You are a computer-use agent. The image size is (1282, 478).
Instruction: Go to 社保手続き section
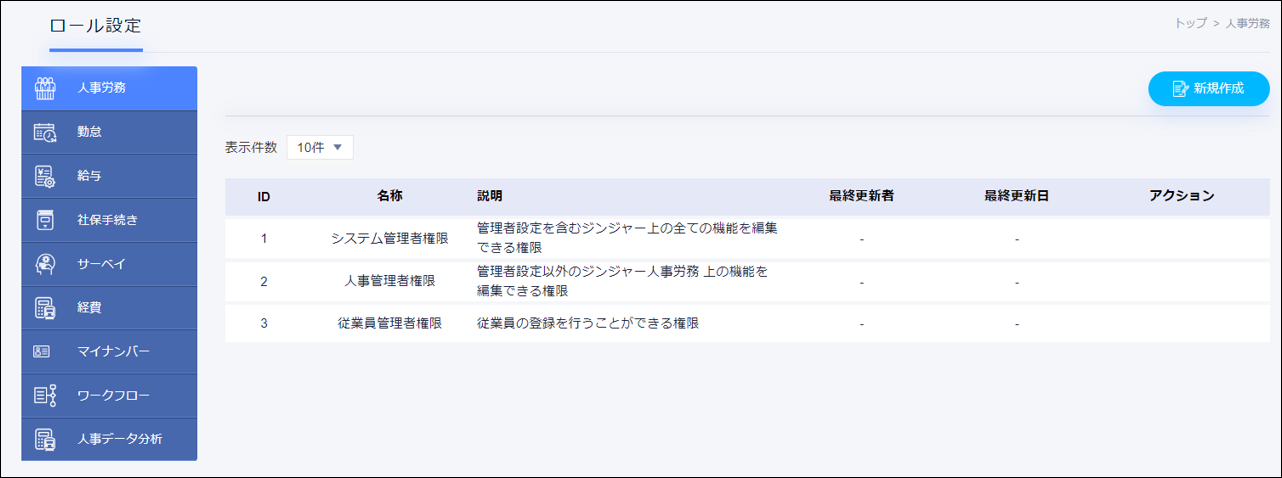[109, 220]
